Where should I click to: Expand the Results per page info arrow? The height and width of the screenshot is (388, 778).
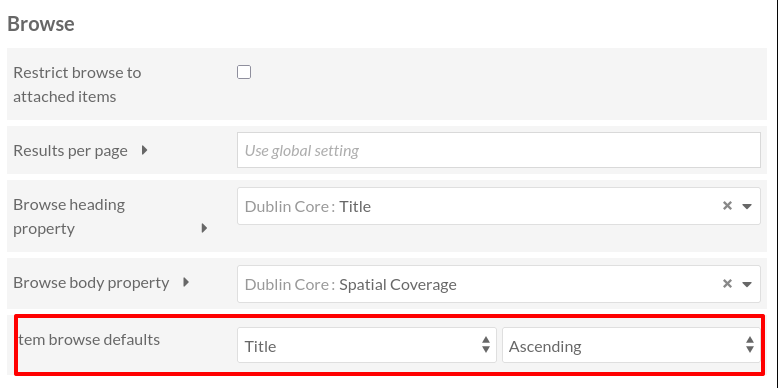(x=144, y=150)
